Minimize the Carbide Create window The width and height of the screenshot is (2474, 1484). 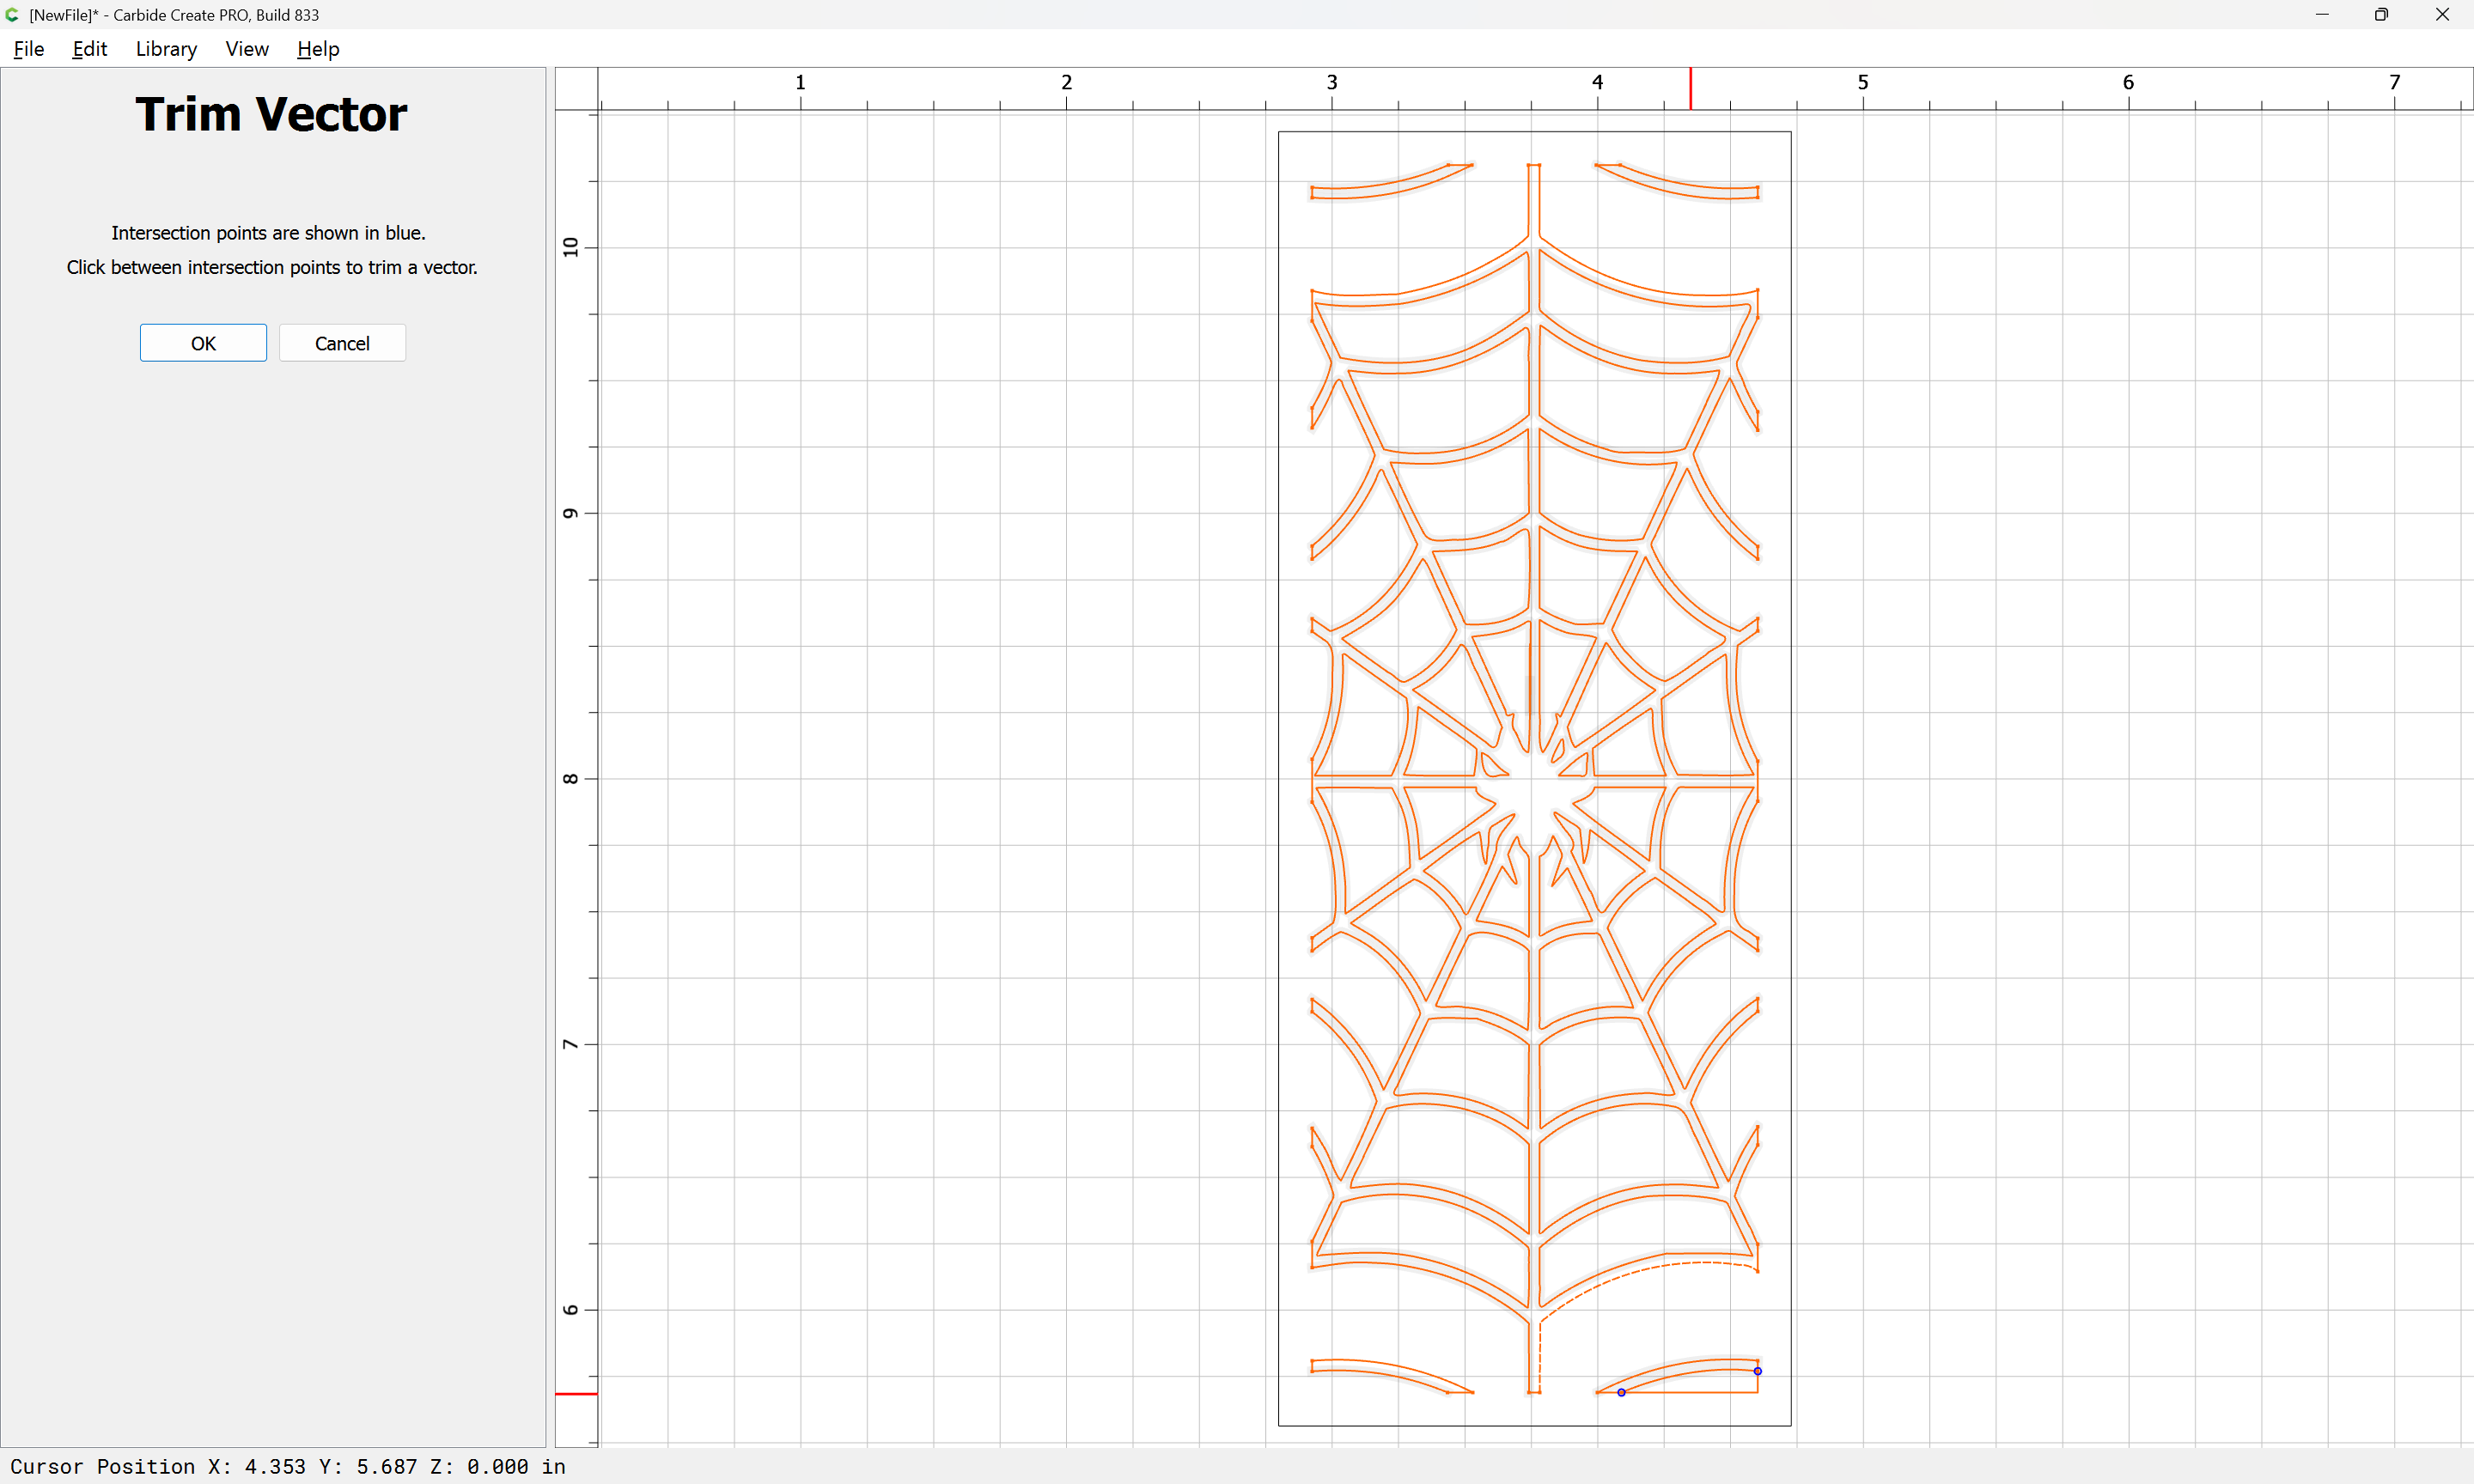[x=2321, y=15]
